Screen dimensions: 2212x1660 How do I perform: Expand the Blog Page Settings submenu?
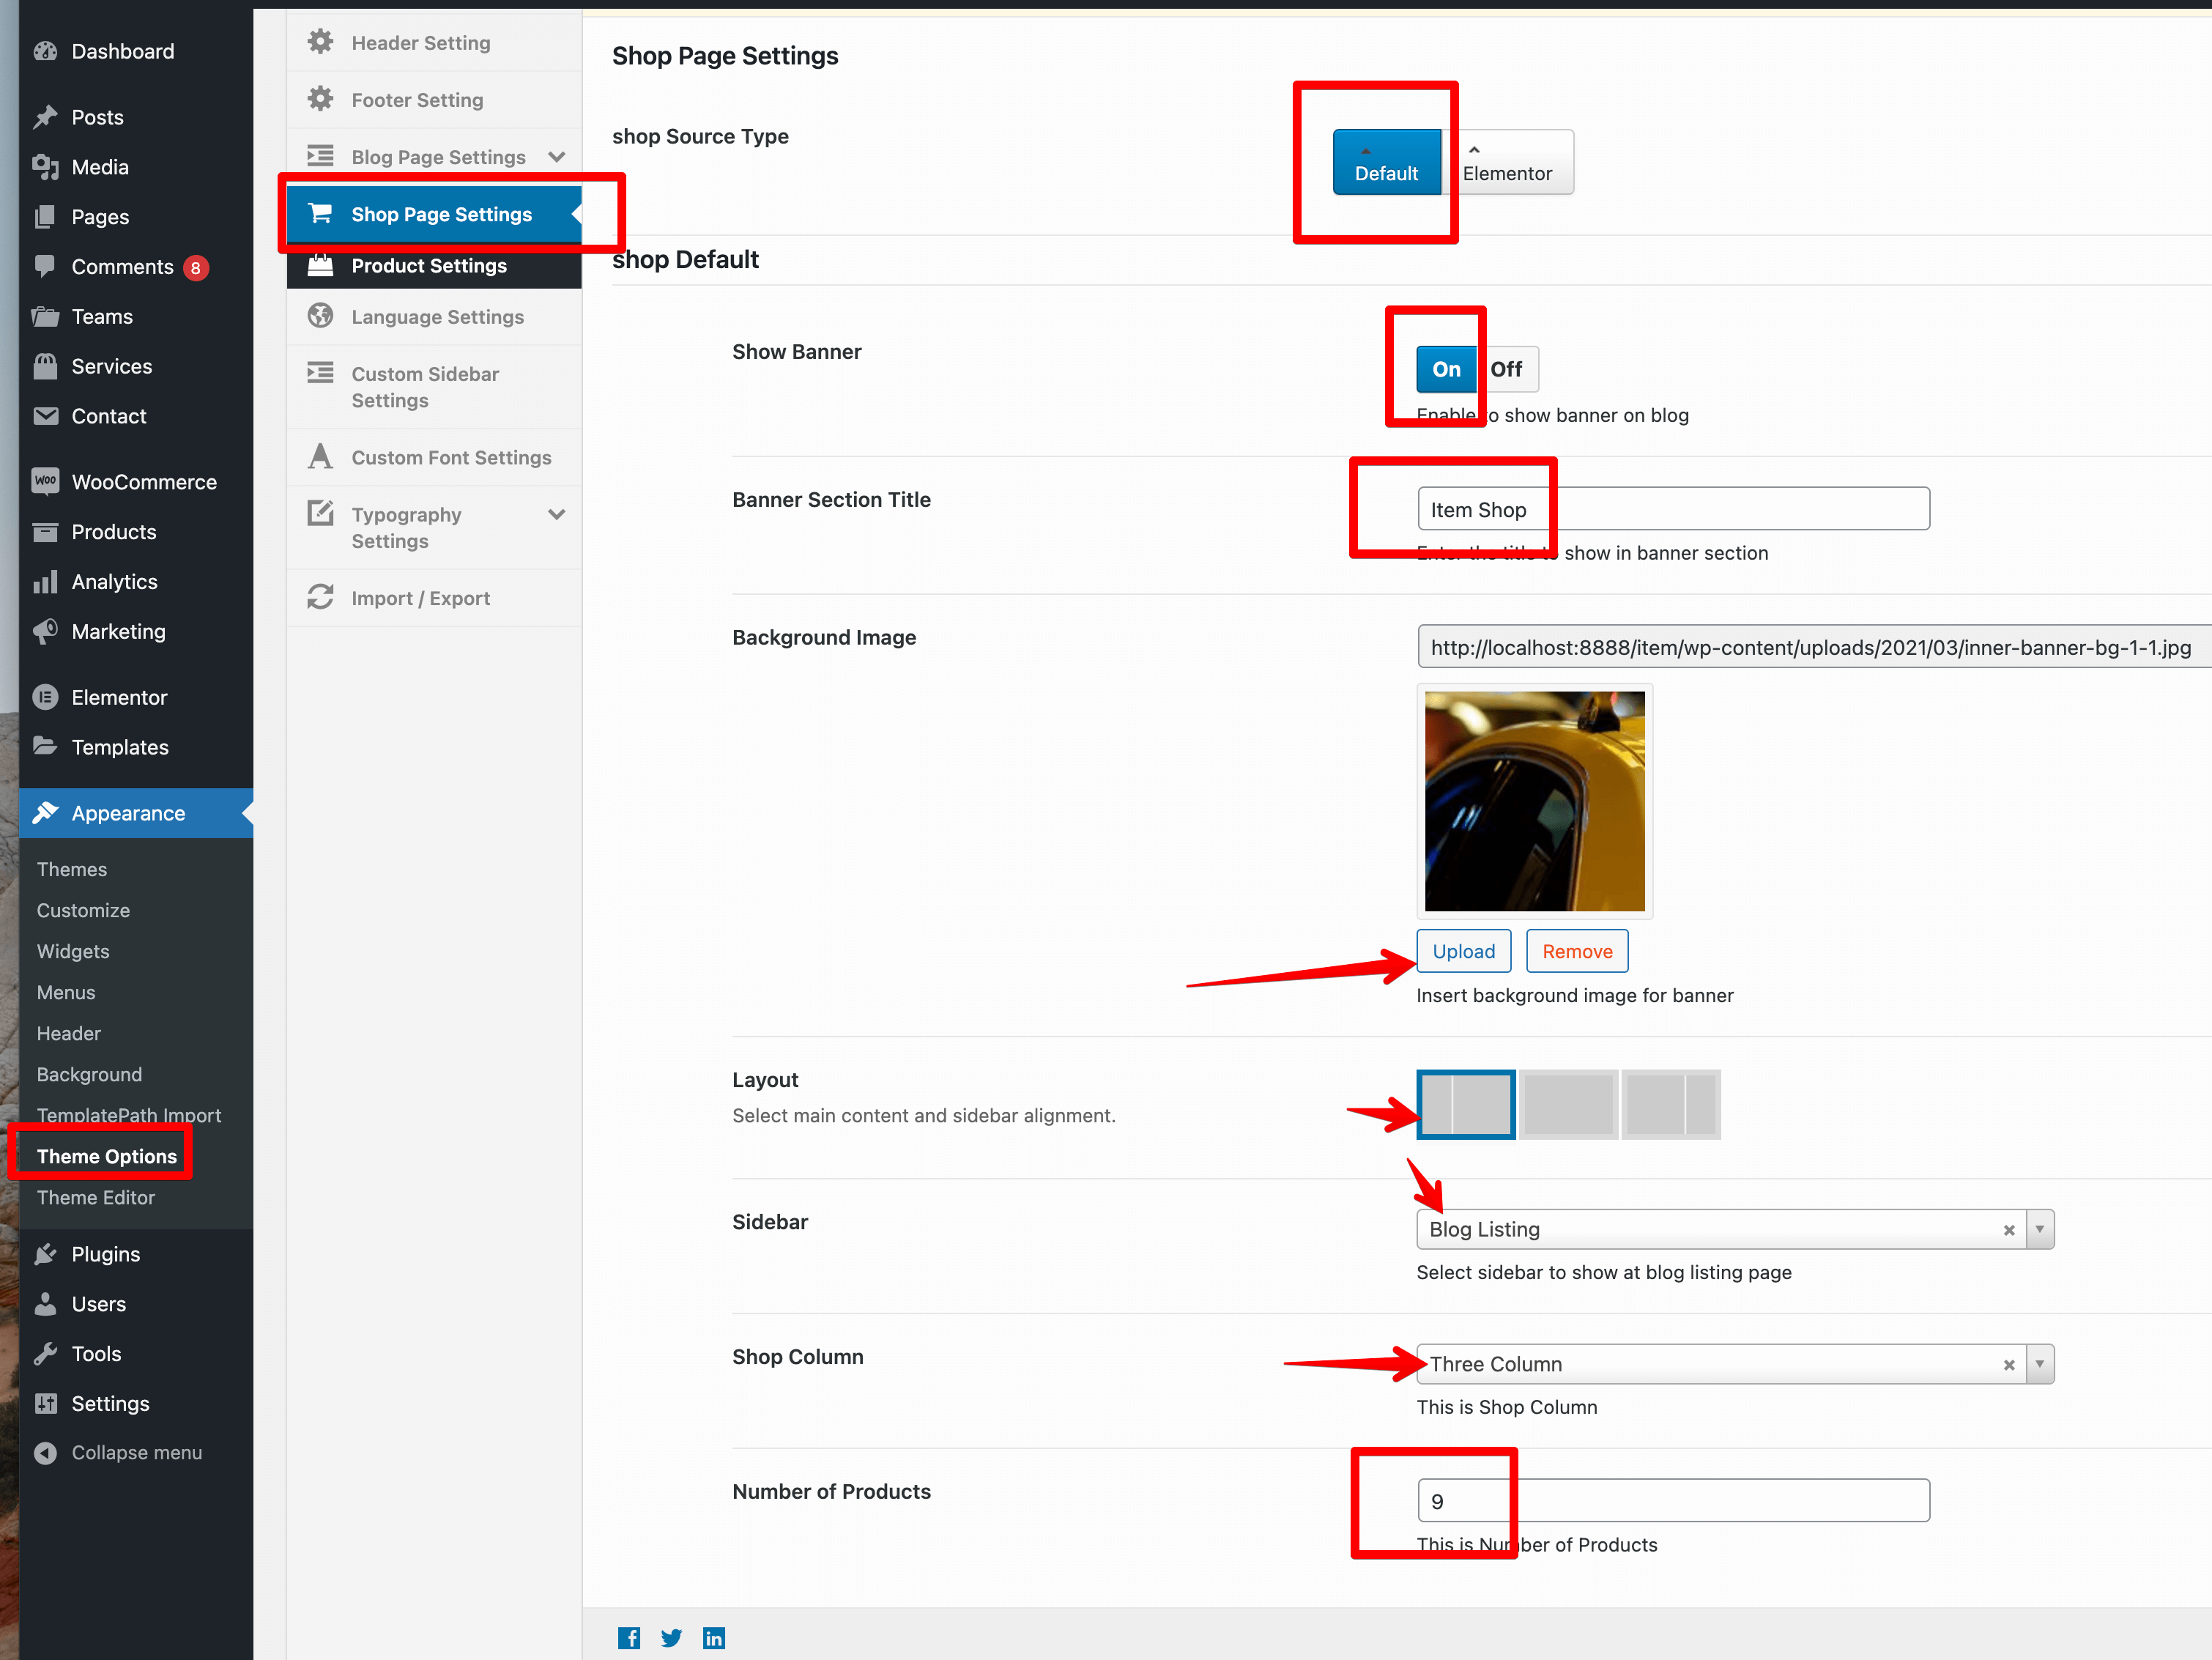[556, 157]
